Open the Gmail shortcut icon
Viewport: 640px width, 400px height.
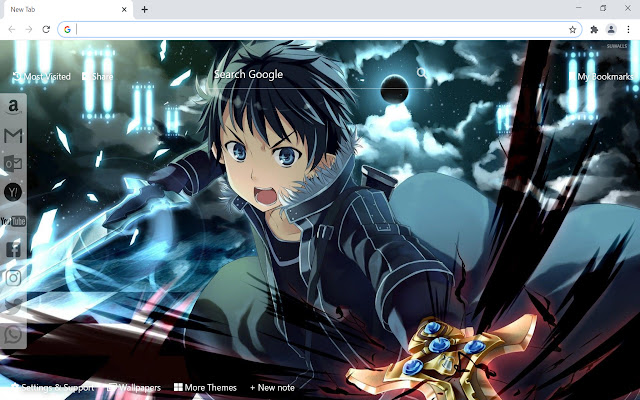pyautogui.click(x=13, y=136)
